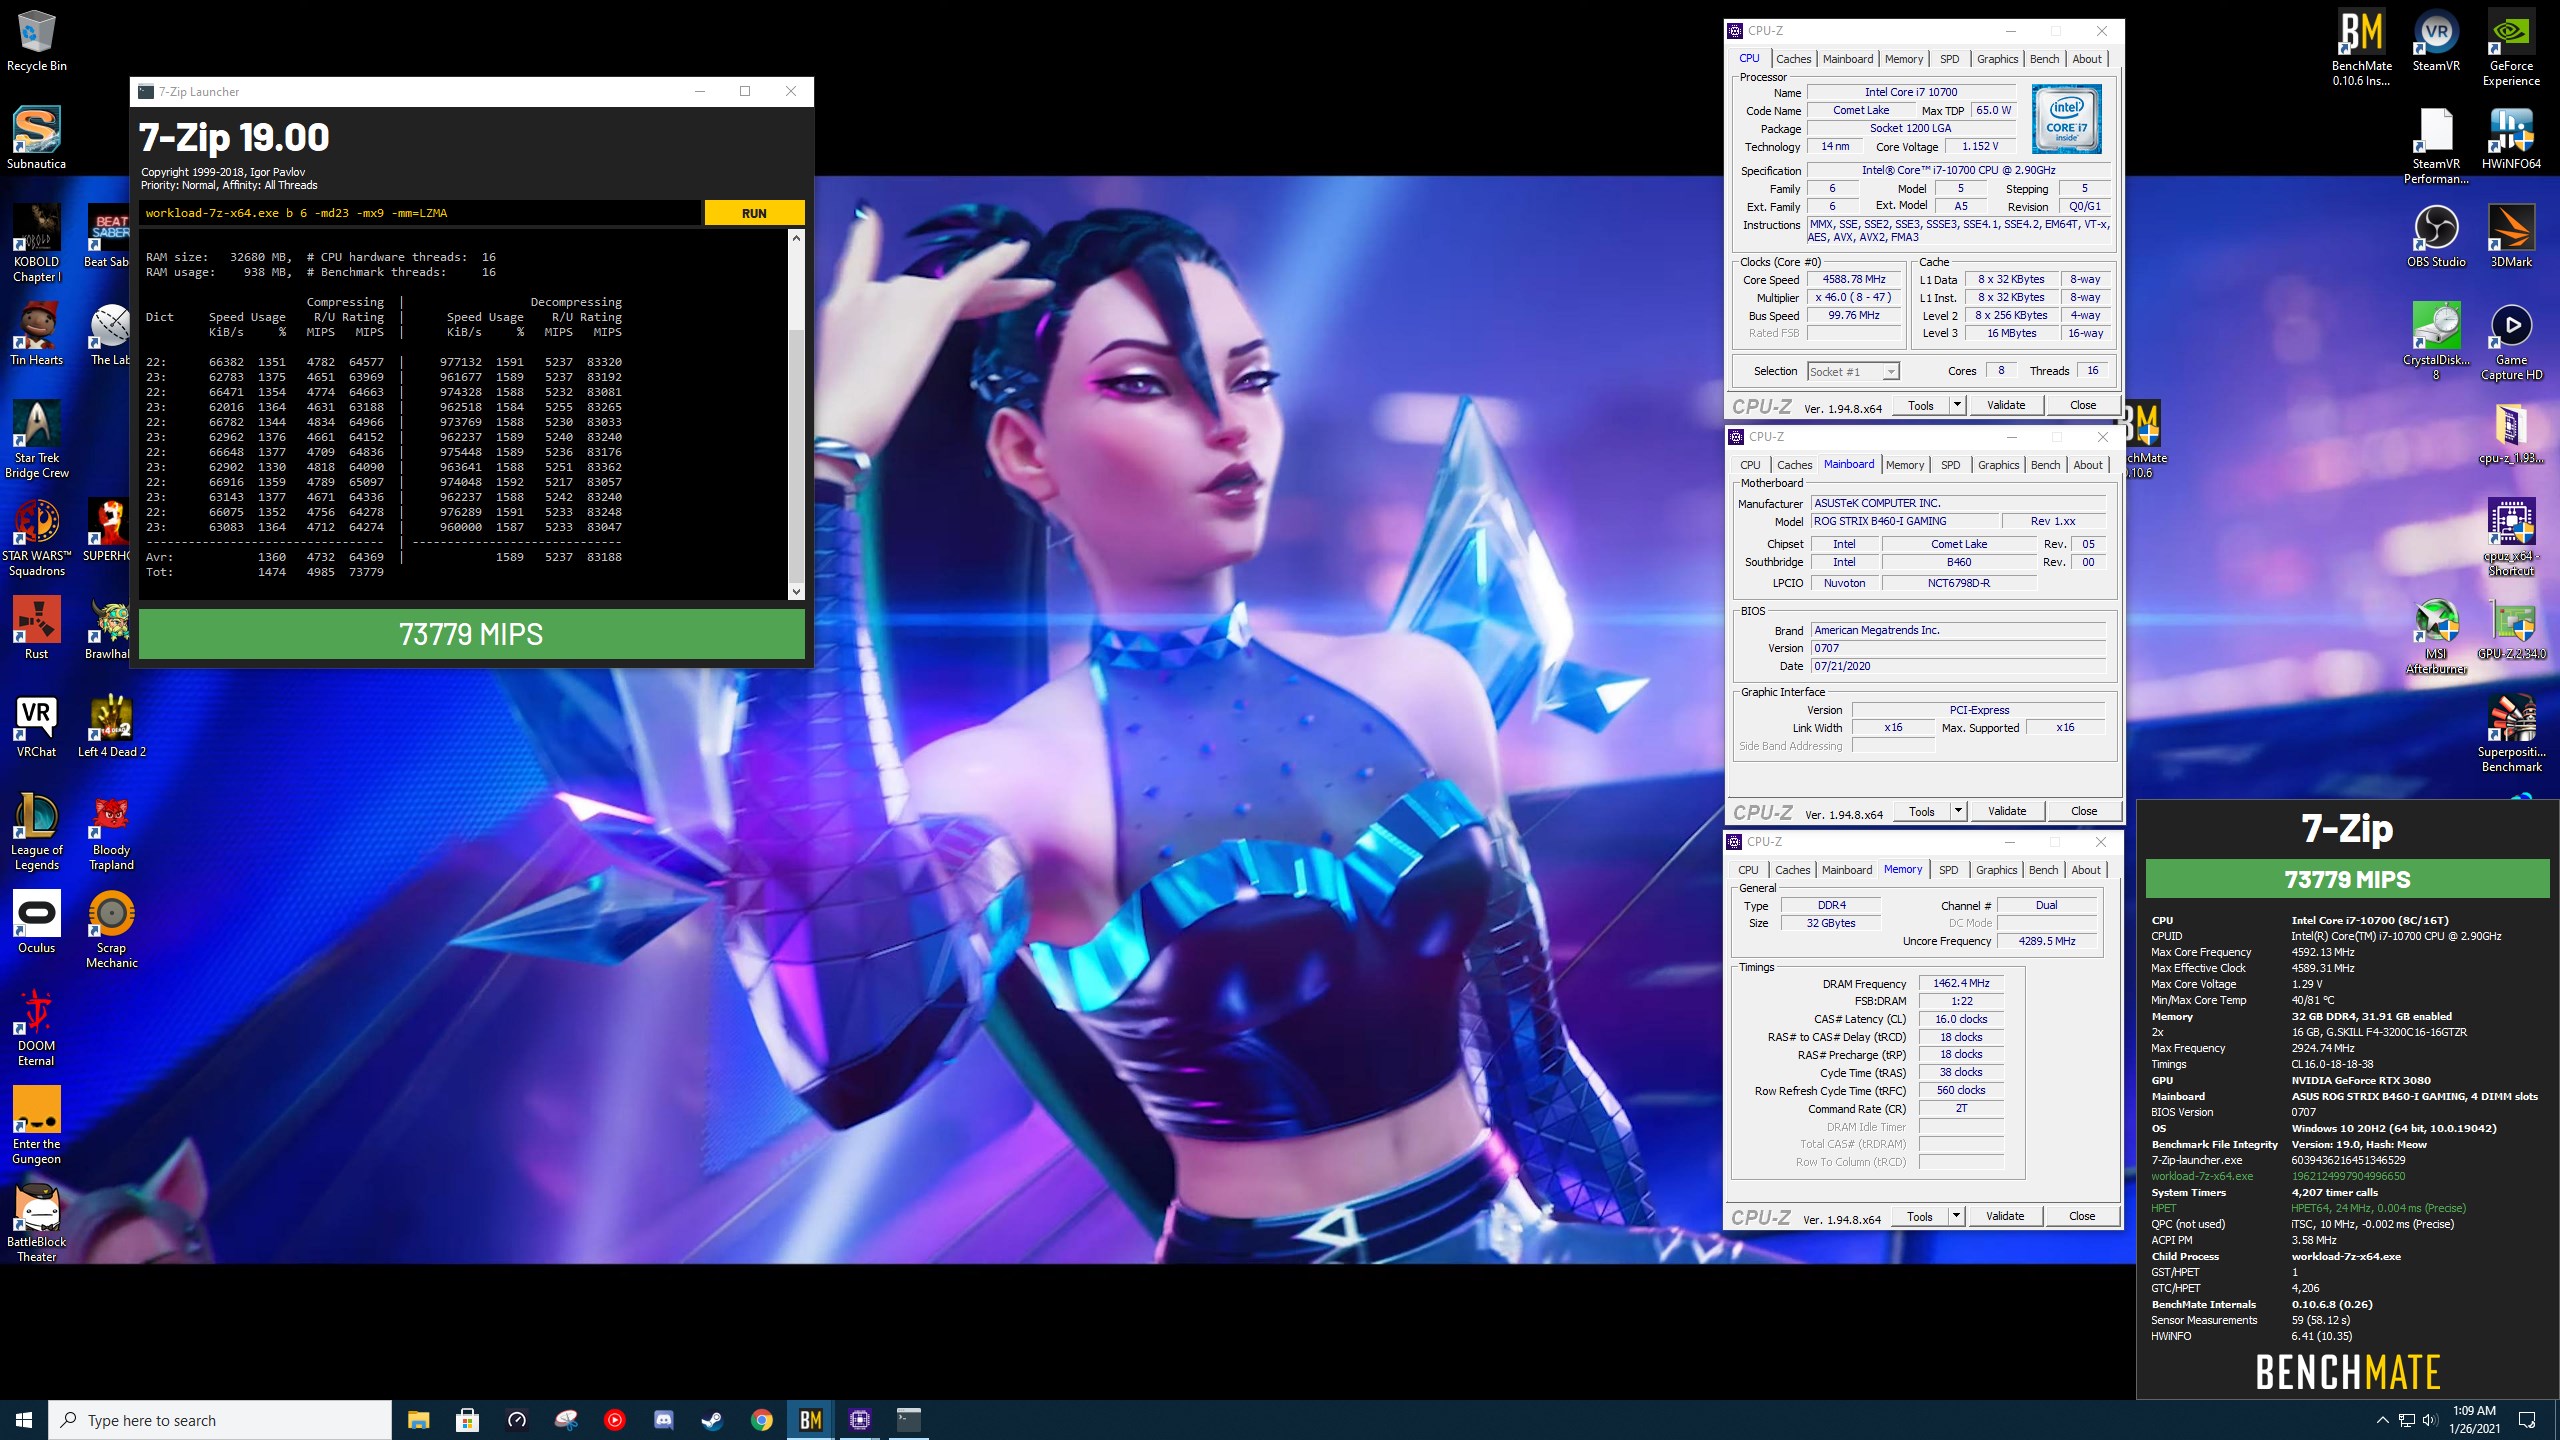Launch HWiNFO64 from the desktop
2560x1440 pixels.
(x=2511, y=139)
